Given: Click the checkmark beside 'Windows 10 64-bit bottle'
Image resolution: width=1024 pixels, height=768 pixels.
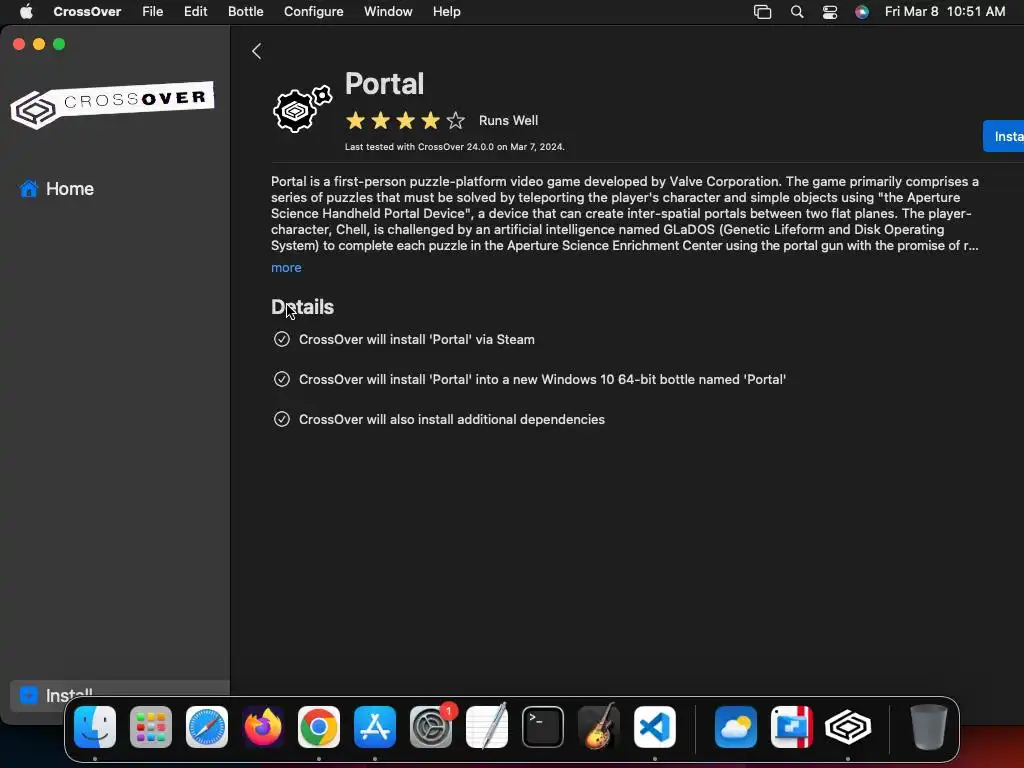Looking at the screenshot, I should click(281, 379).
